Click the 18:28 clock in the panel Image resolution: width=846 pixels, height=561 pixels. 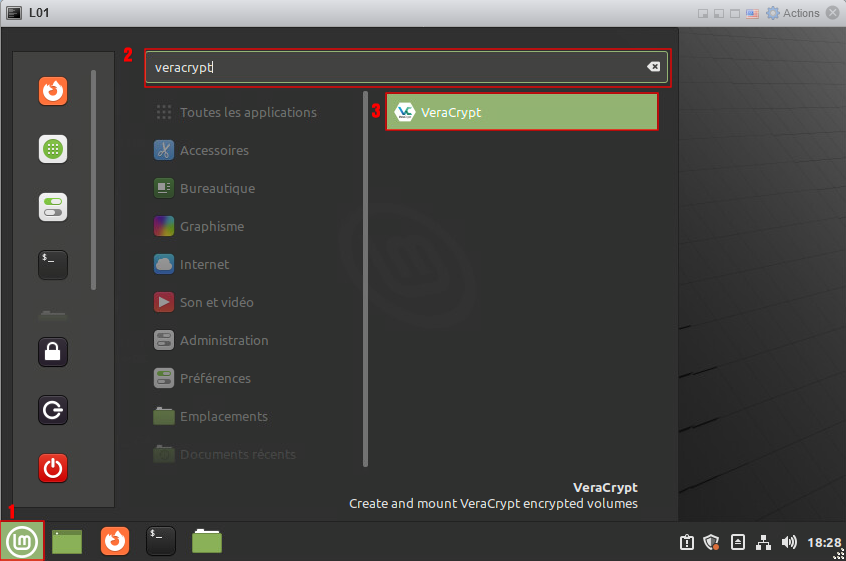coord(824,542)
